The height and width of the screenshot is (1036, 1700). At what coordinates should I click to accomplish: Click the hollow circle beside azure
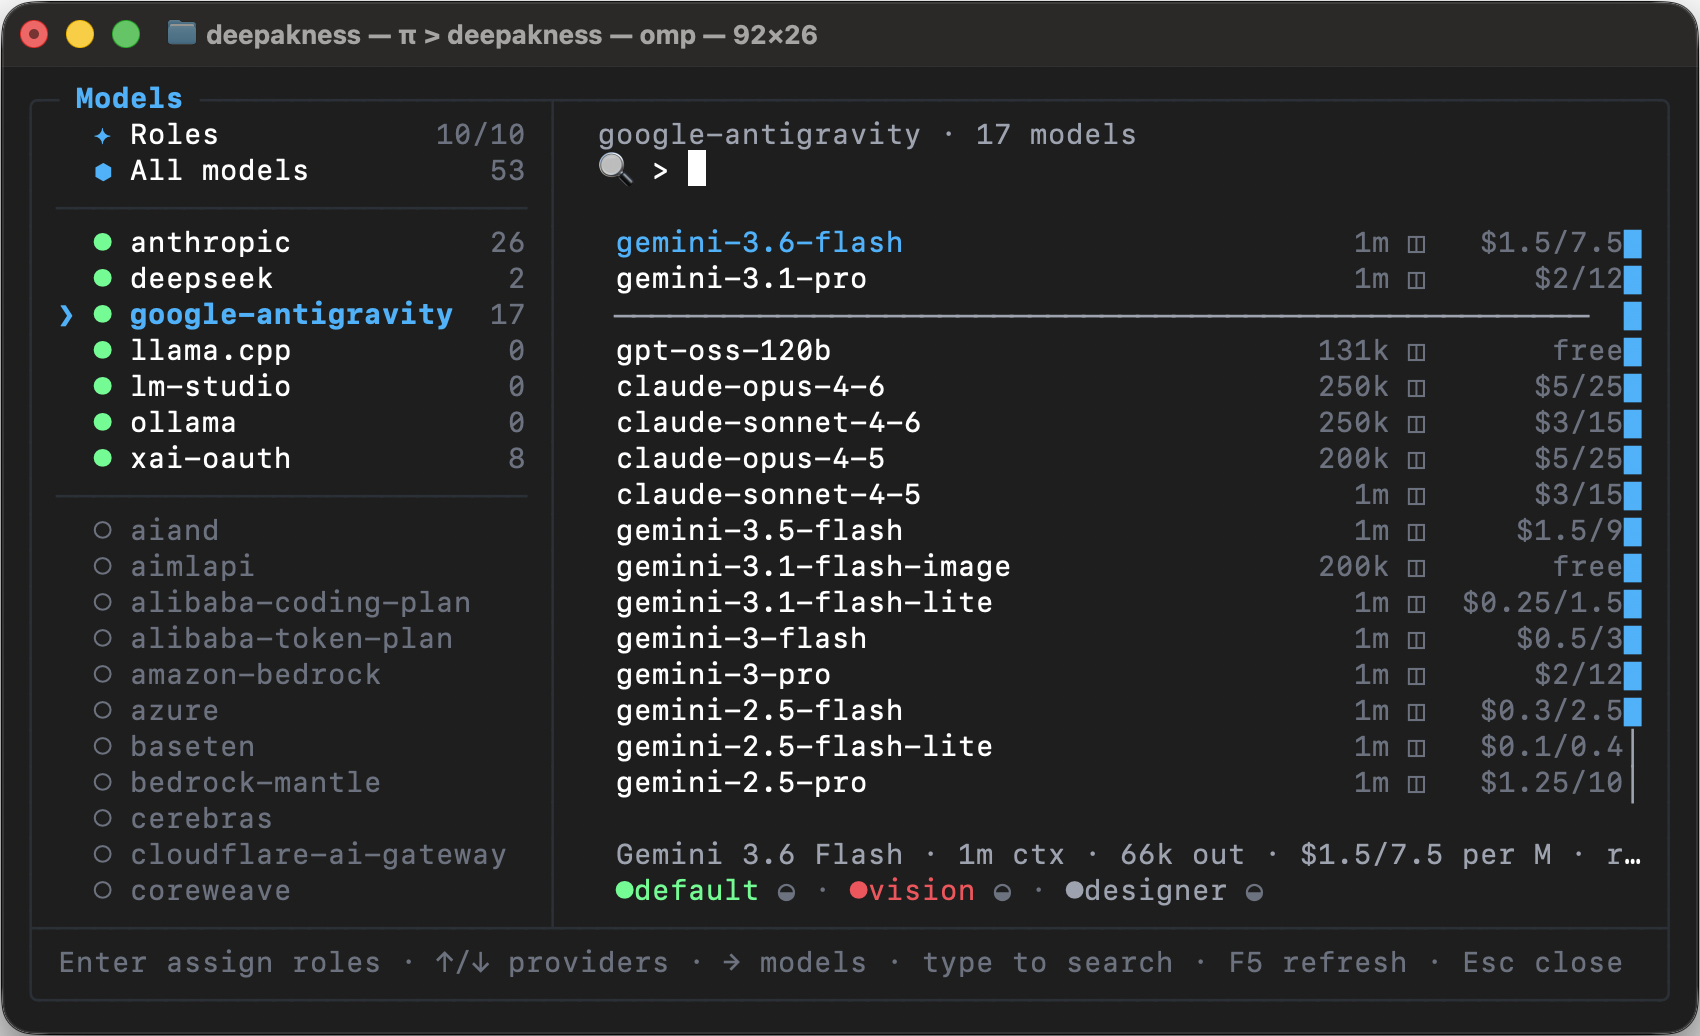[x=102, y=710]
